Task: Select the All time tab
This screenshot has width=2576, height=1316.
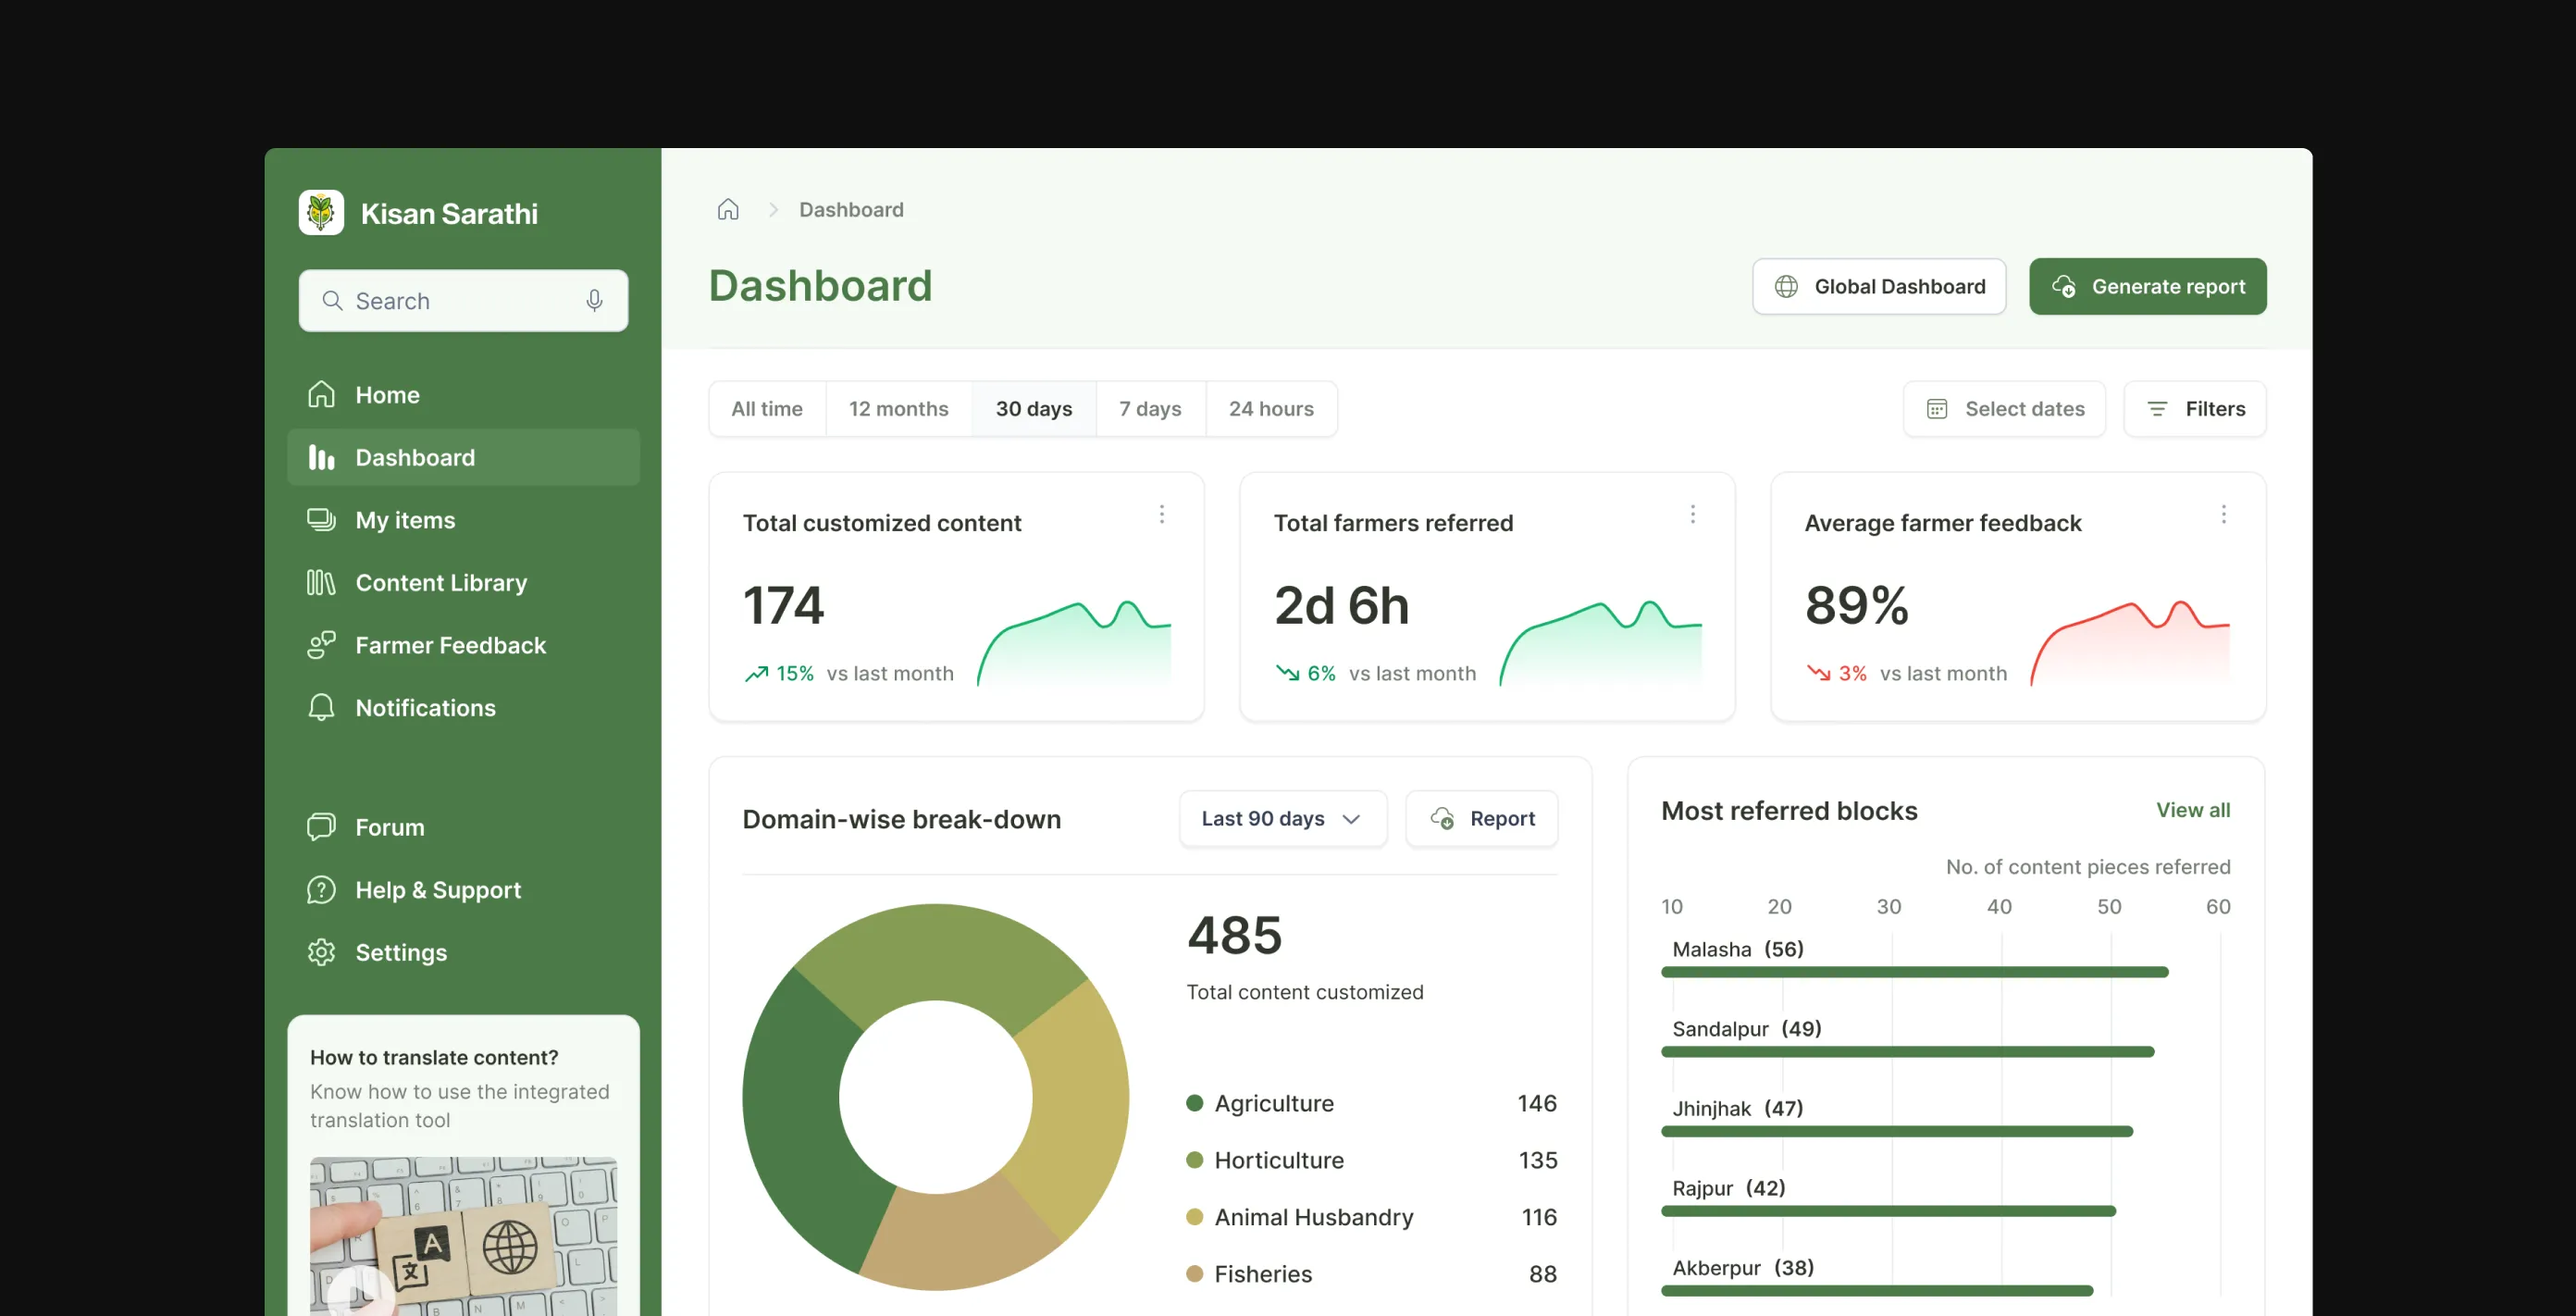Action: pyautogui.click(x=767, y=409)
